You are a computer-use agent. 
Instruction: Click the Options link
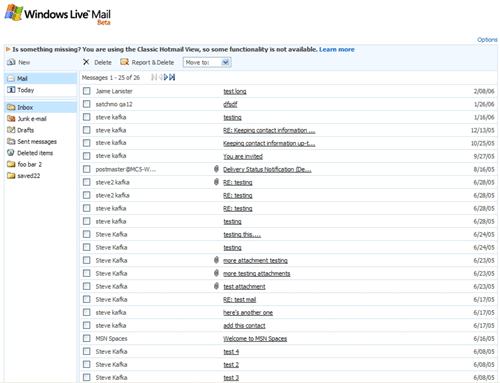tap(487, 40)
